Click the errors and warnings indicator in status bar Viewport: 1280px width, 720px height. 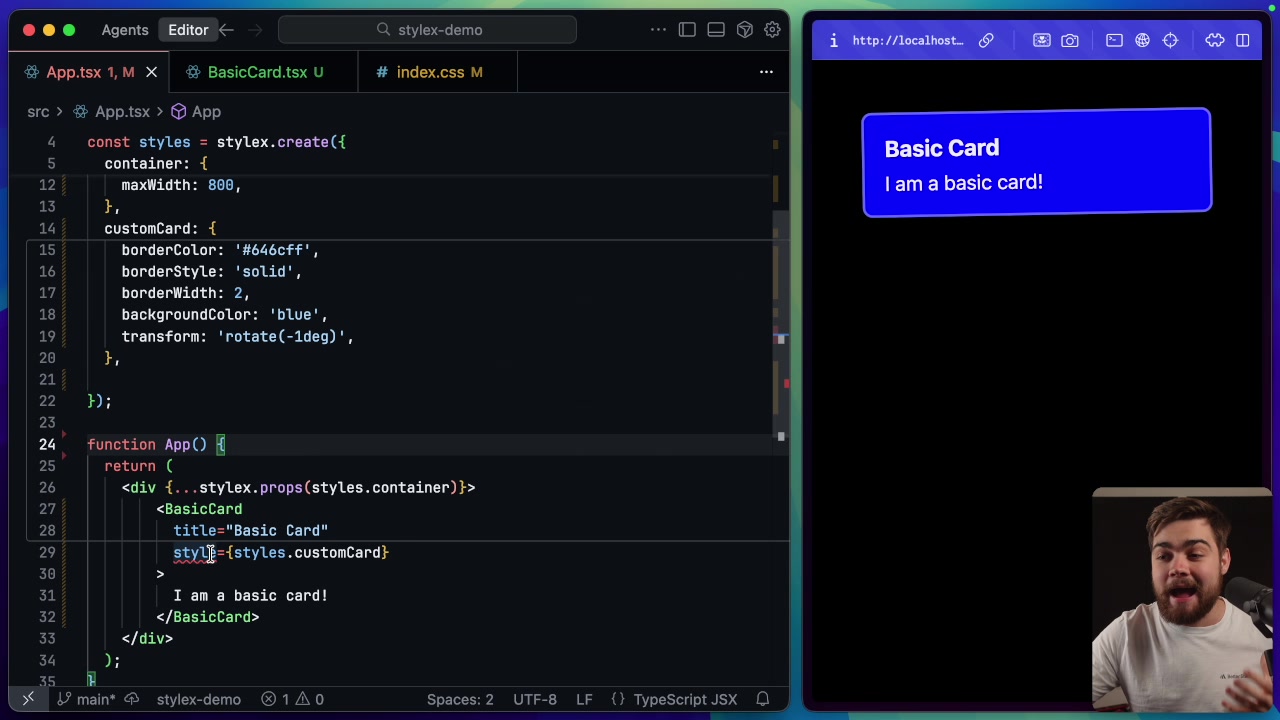click(x=295, y=699)
